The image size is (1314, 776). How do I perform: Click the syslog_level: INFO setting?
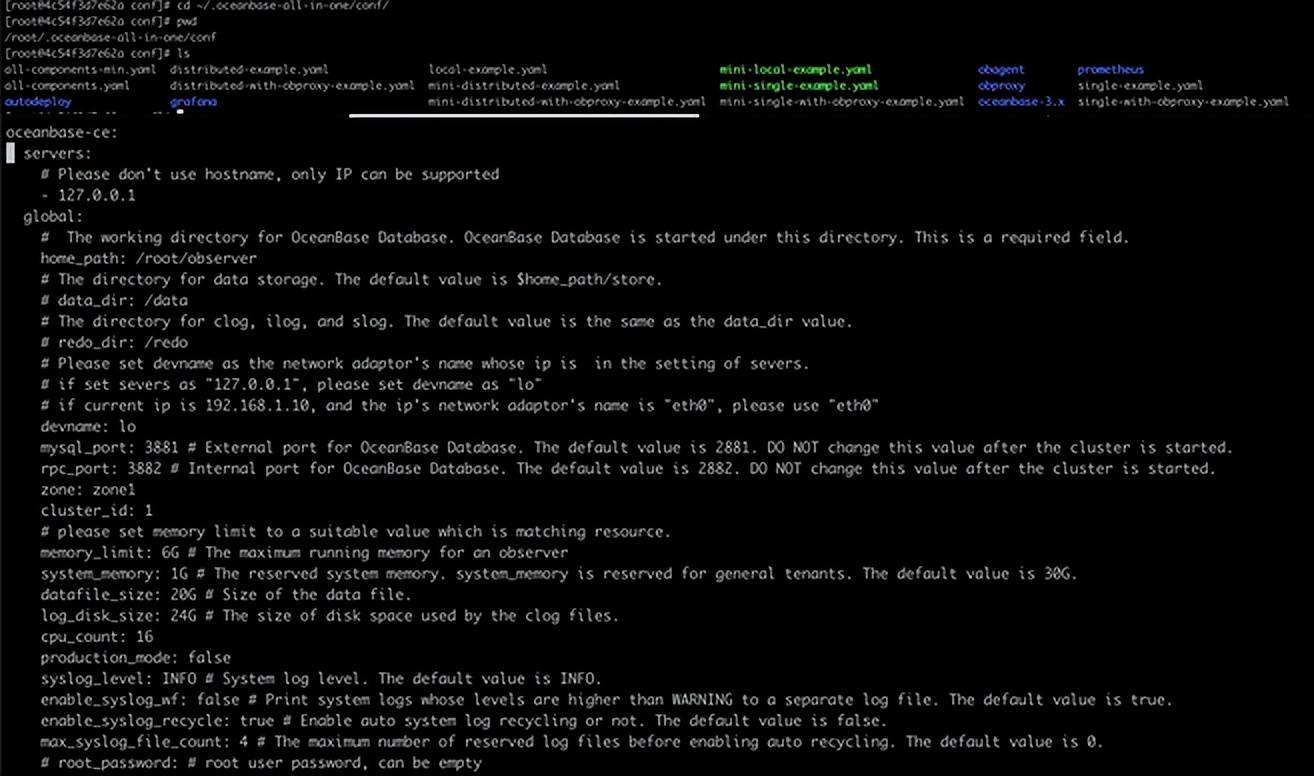point(118,678)
